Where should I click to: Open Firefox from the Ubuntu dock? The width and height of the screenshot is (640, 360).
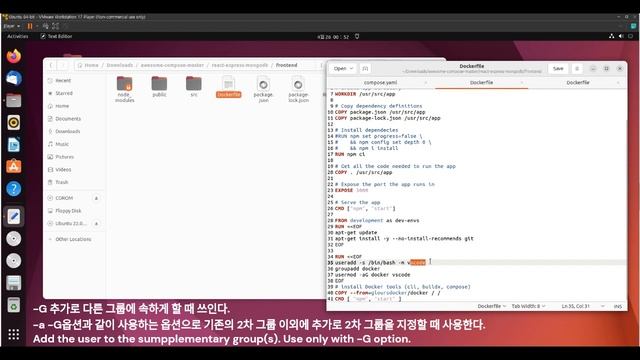pyautogui.click(x=14, y=56)
